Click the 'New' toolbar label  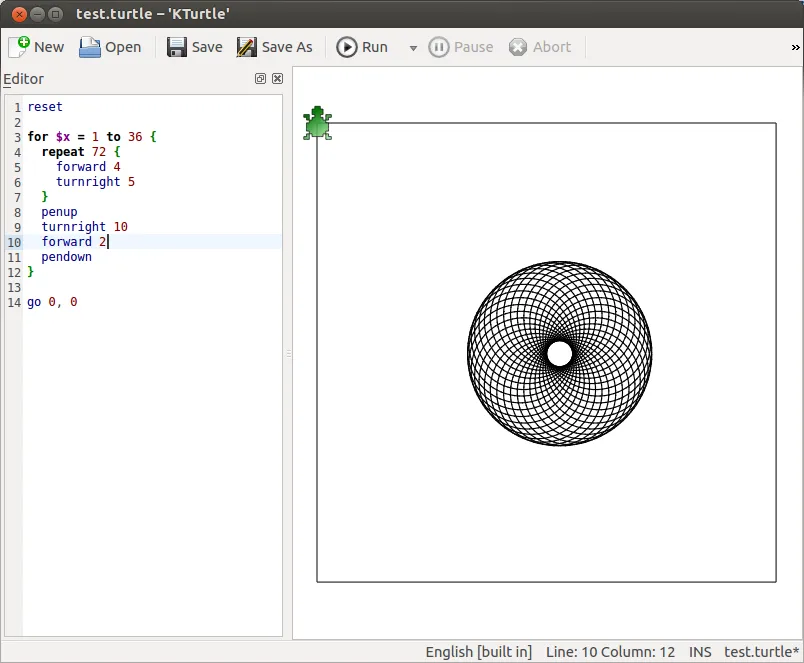point(49,47)
